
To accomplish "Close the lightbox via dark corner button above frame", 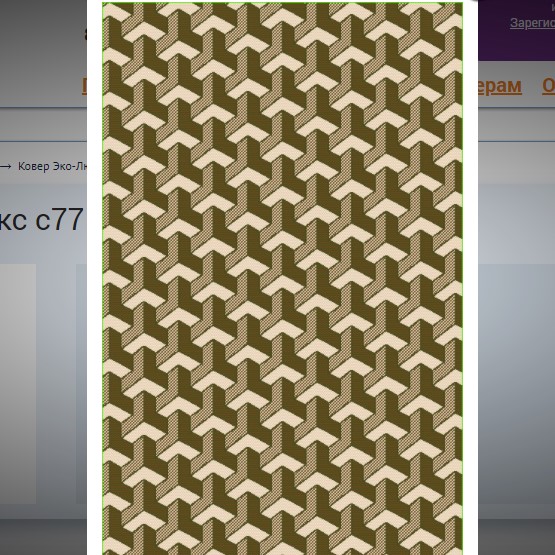I will click(474, 1).
